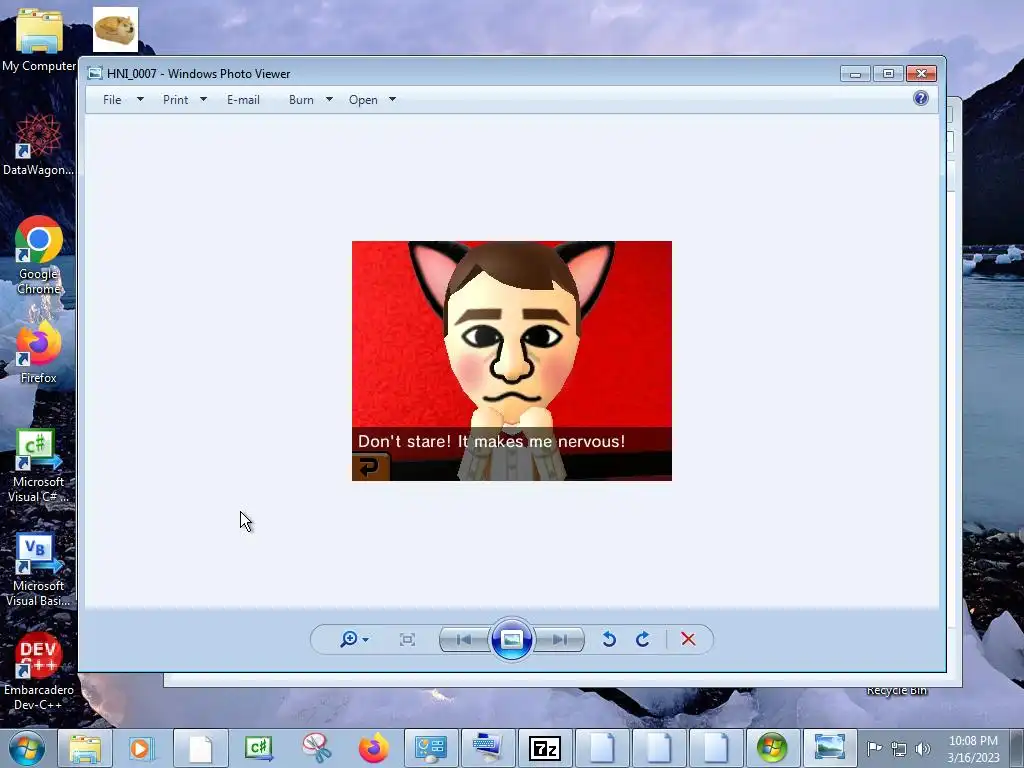1024x768 pixels.
Task: Click the Photo Viewer icon in the title bar
Action: tap(95, 73)
